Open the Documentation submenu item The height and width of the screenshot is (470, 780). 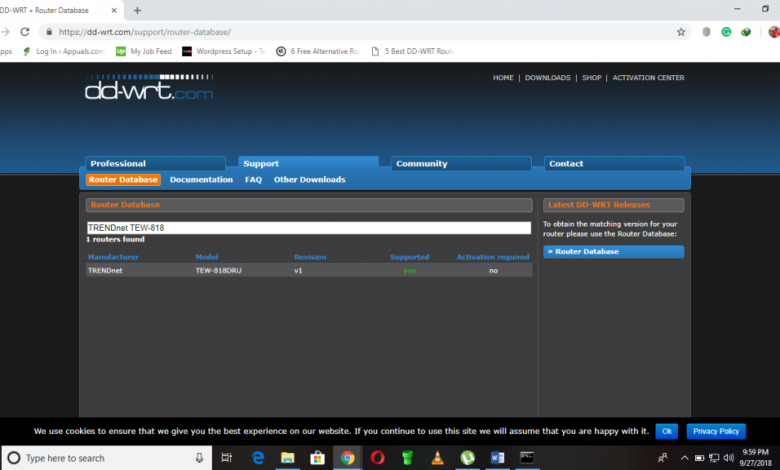click(x=201, y=180)
